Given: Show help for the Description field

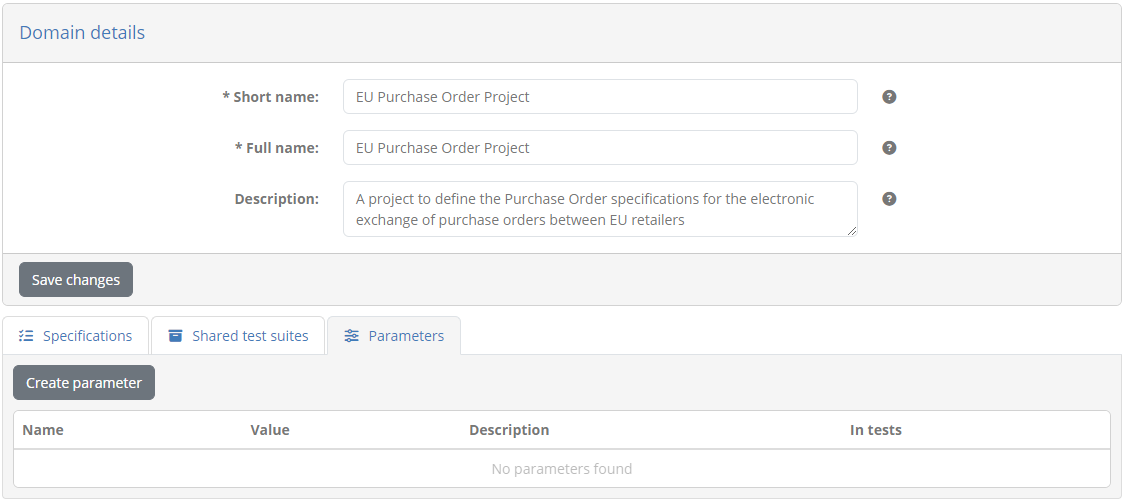Looking at the screenshot, I should [889, 199].
